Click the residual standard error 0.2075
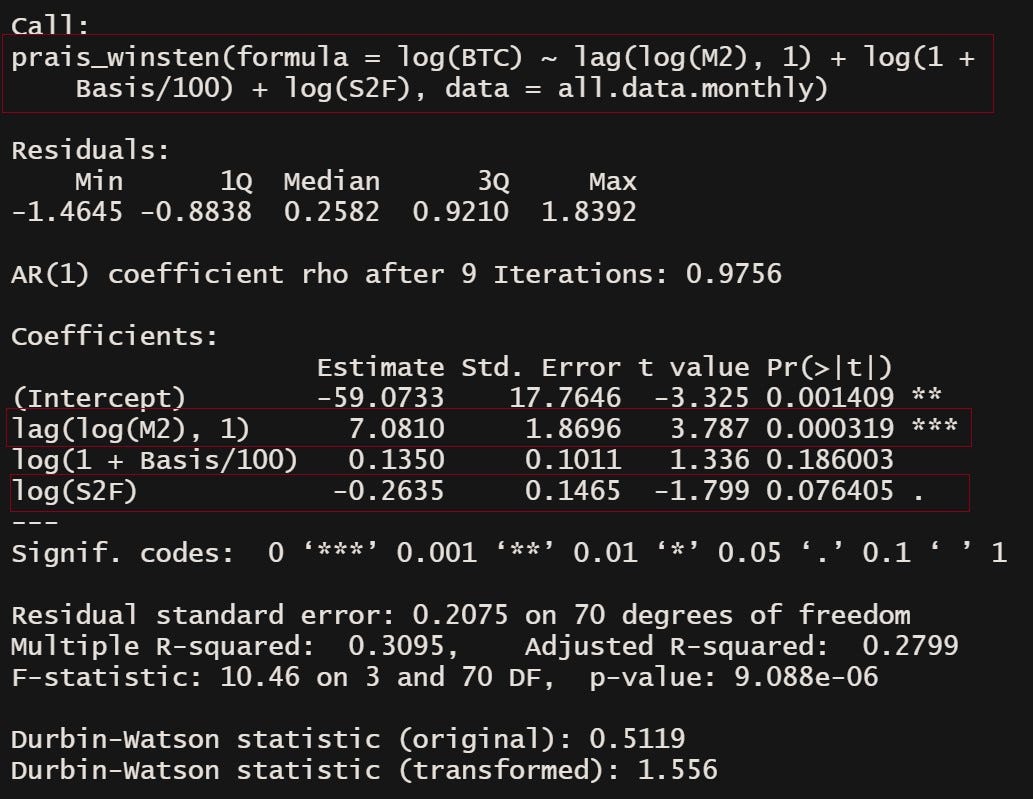The image size is (1033, 799). click(x=461, y=615)
